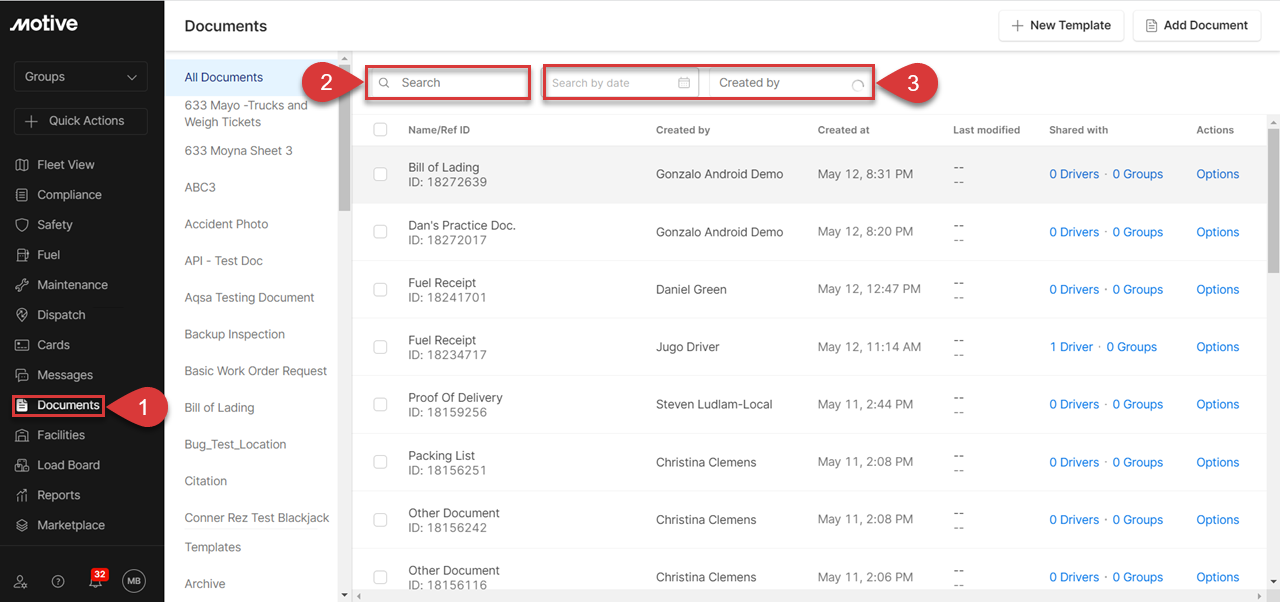This screenshot has width=1280, height=602.
Task: Open the Created by filter dropdown
Action: point(790,83)
